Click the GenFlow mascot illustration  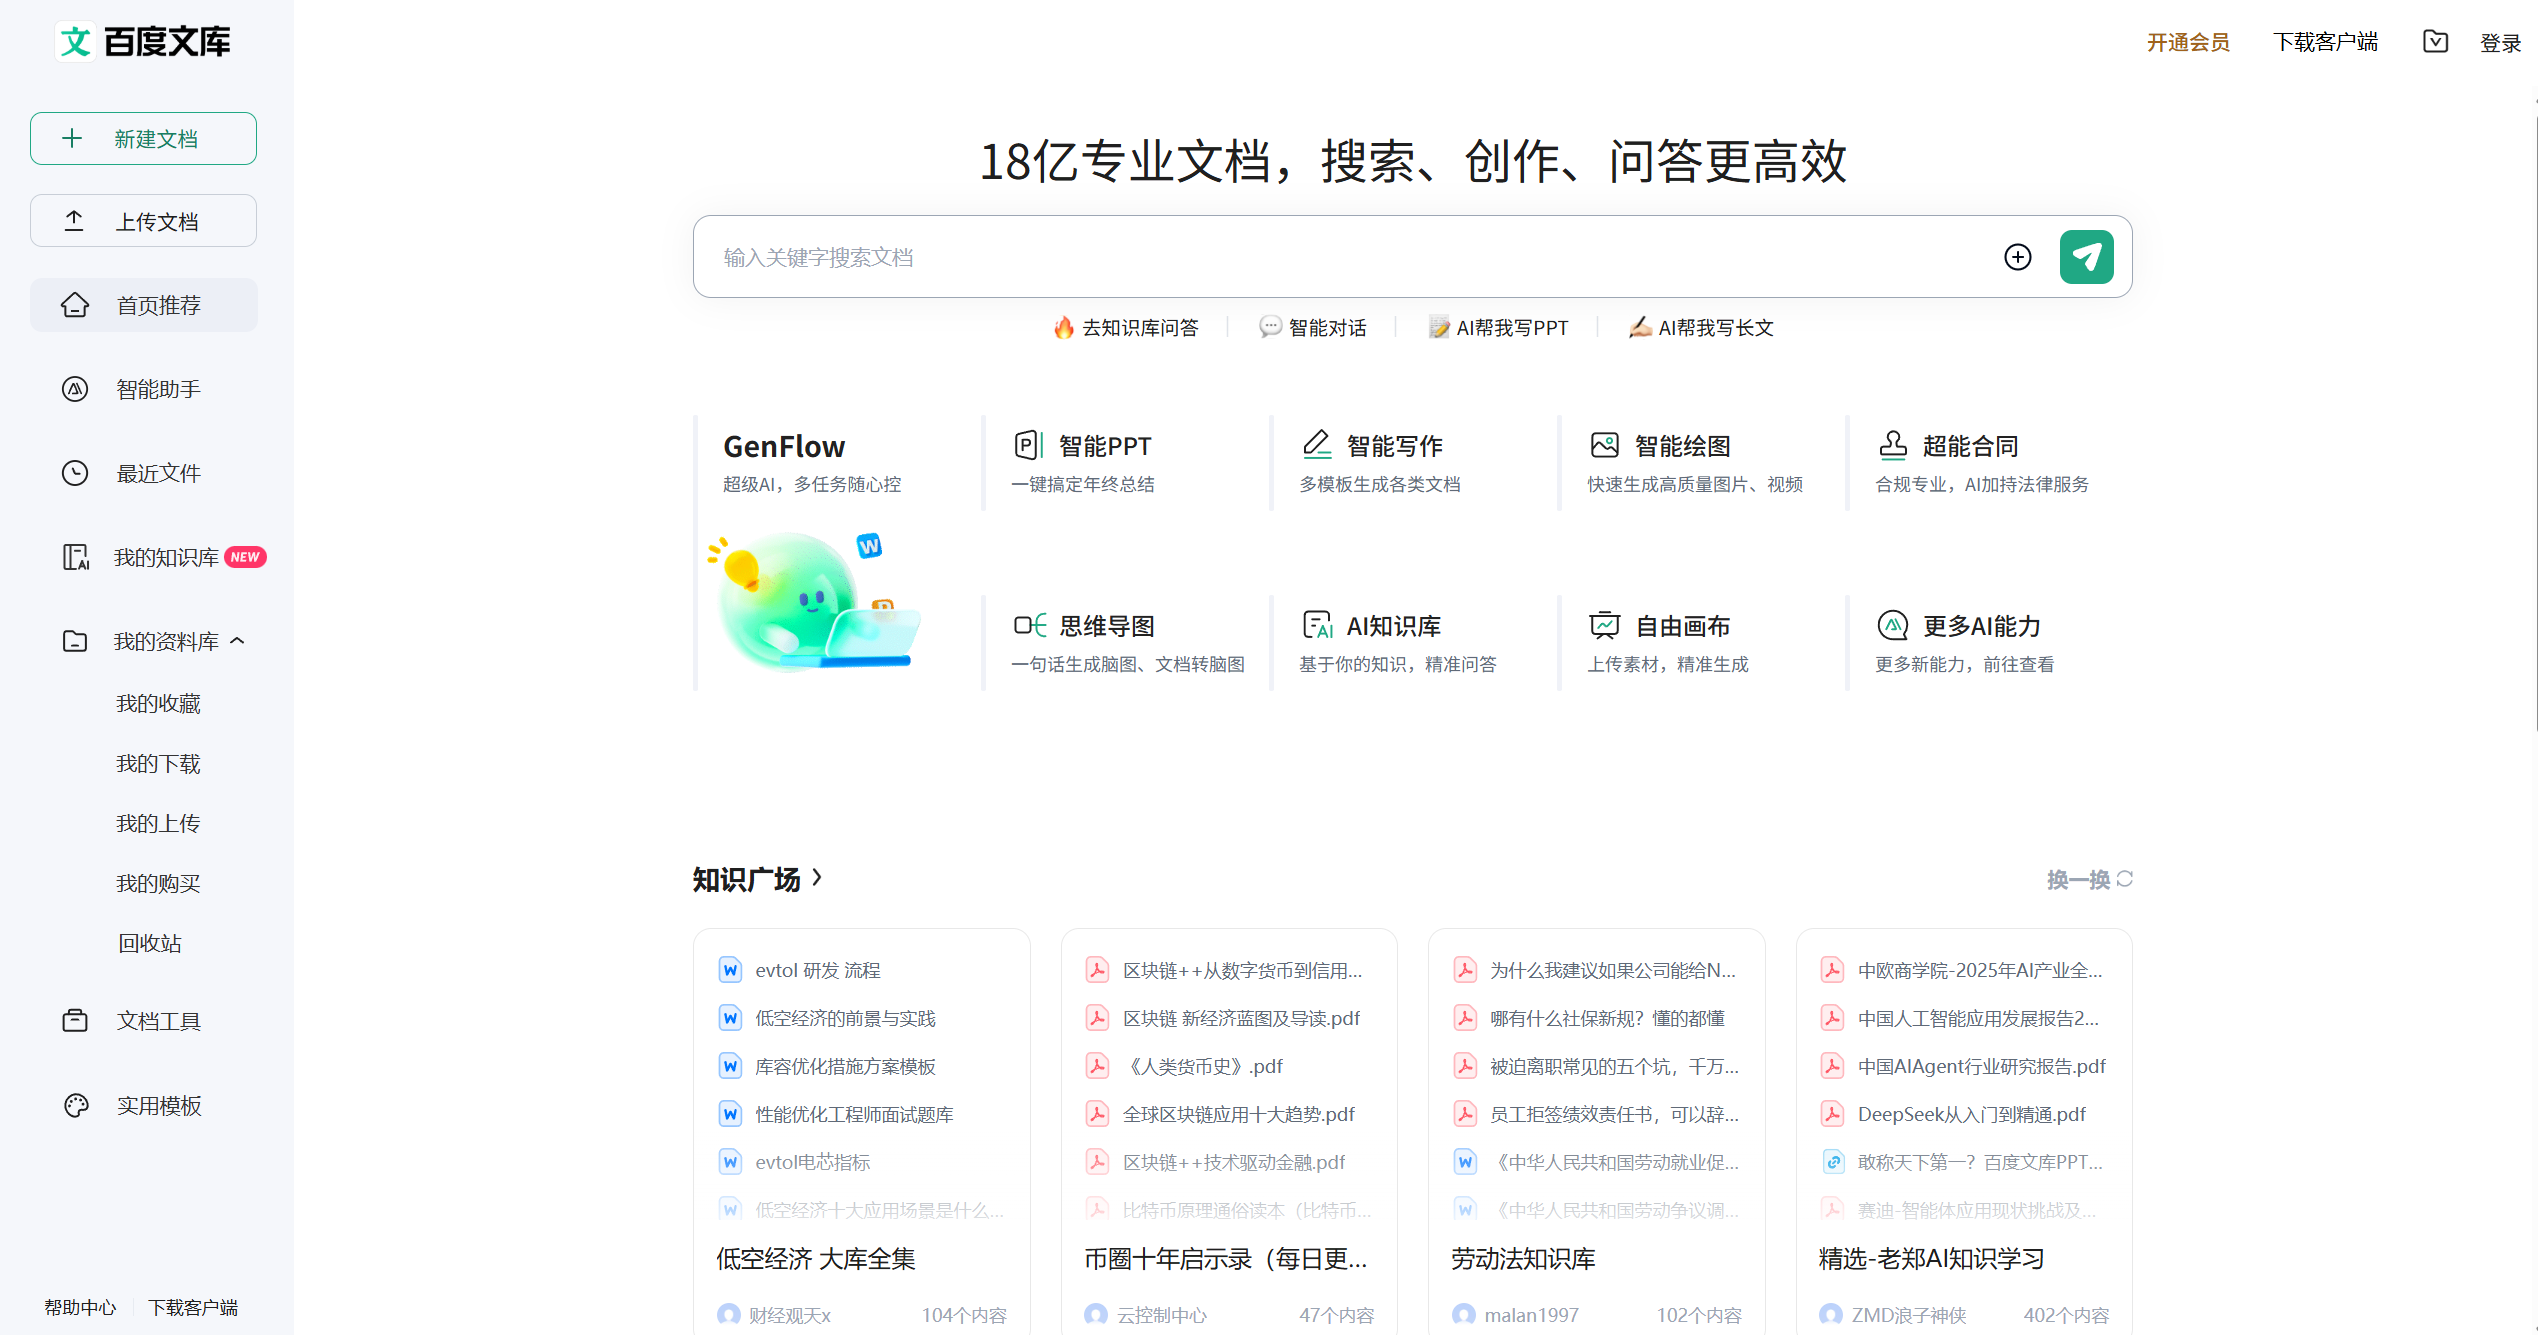(x=815, y=600)
